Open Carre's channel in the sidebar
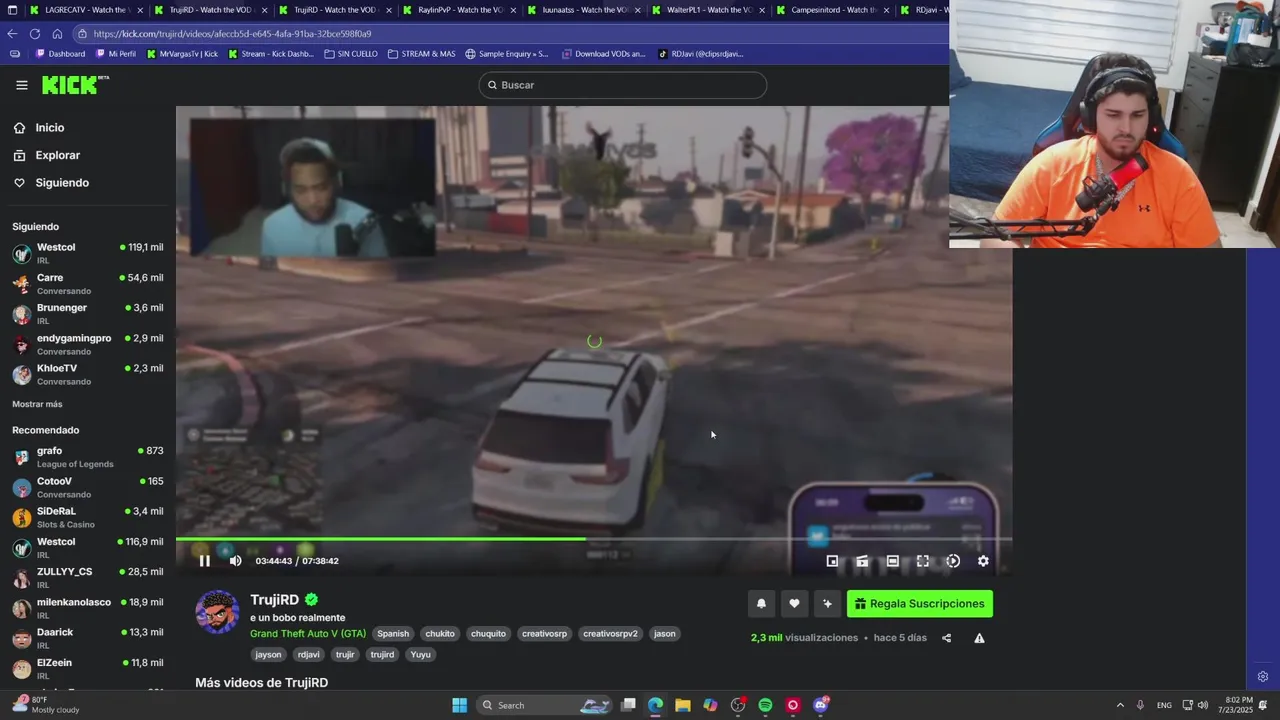1280x720 pixels. (88, 284)
